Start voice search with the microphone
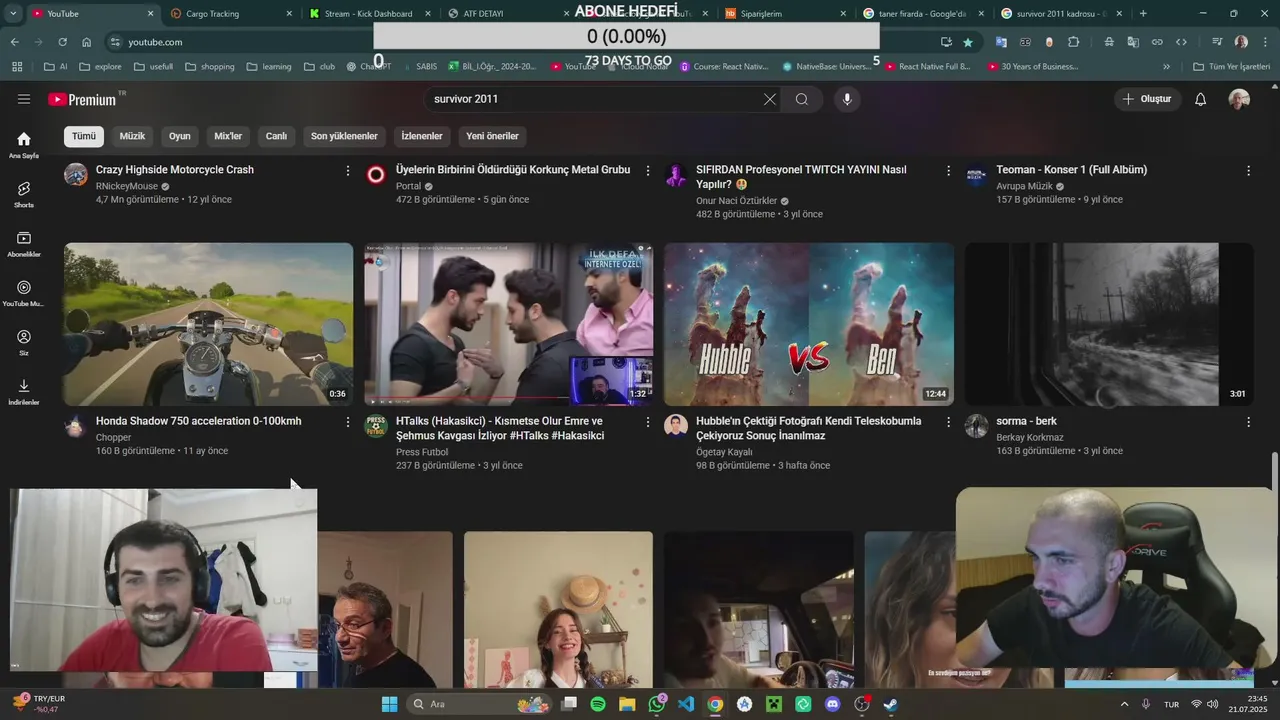Image resolution: width=1280 pixels, height=720 pixels. click(847, 99)
